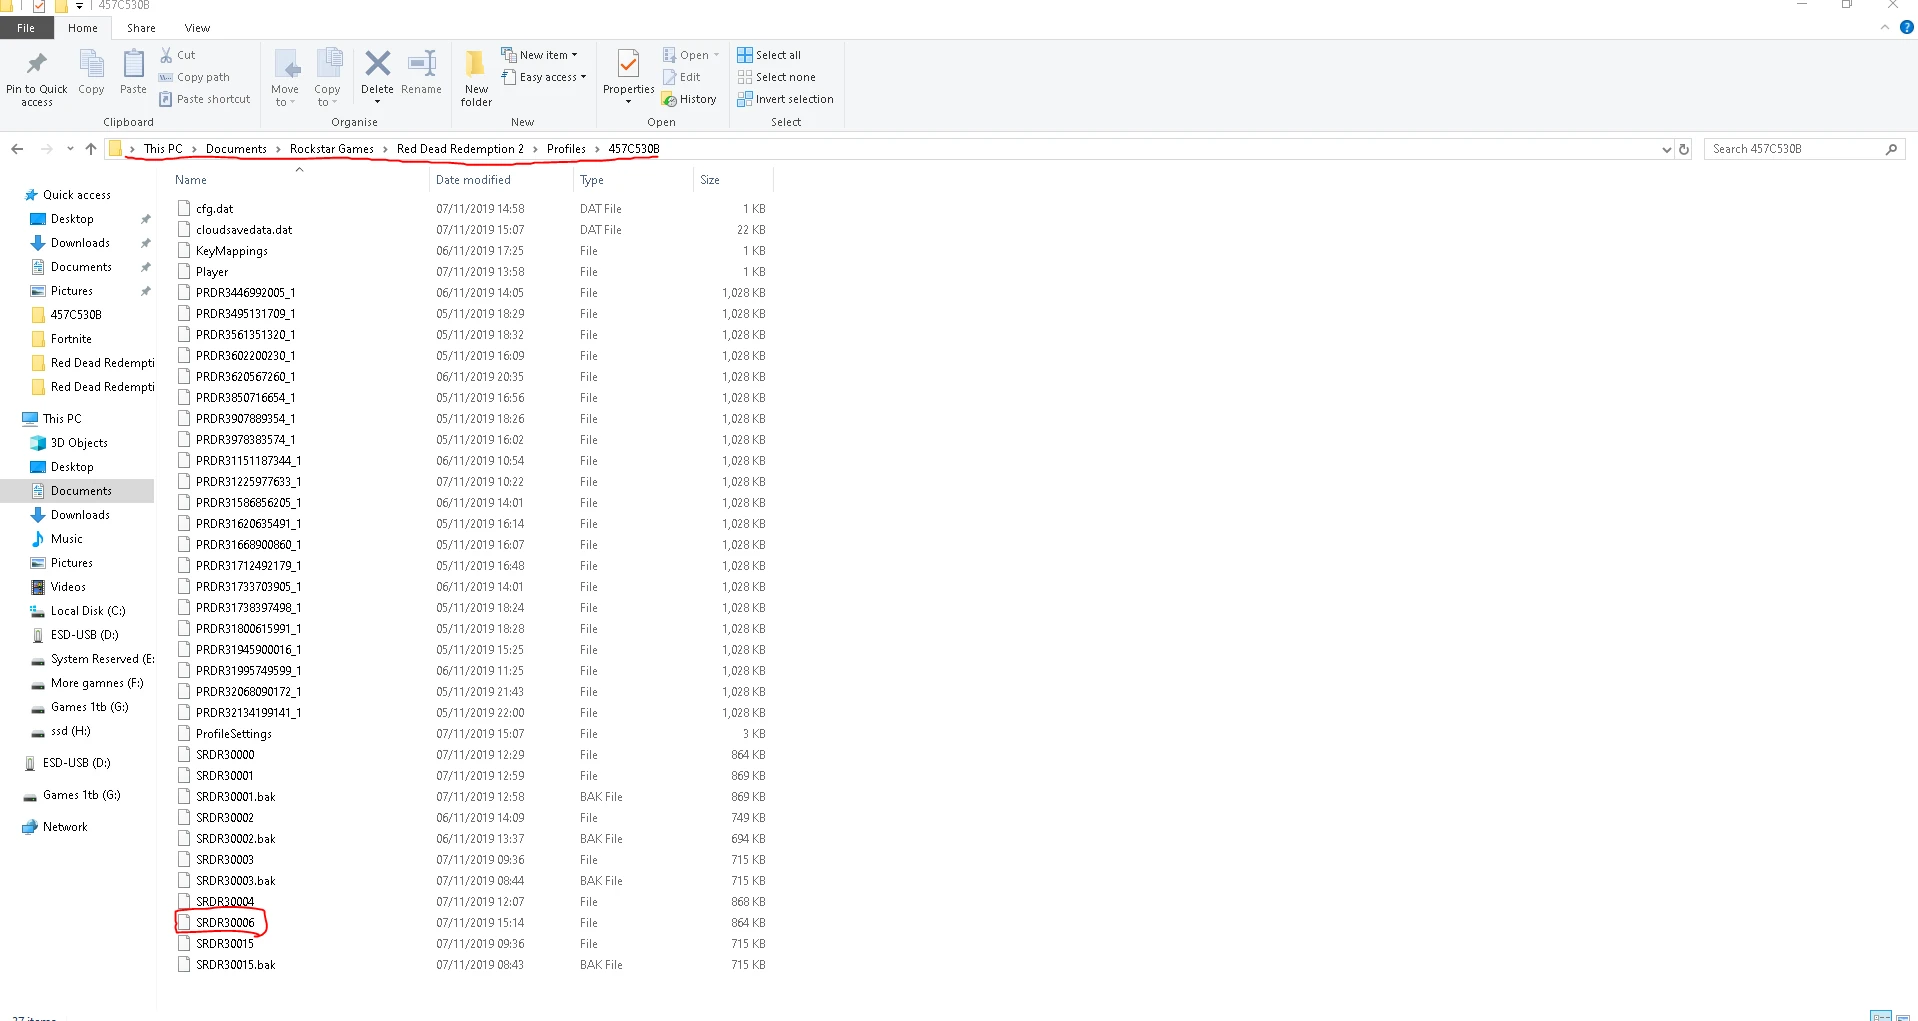Open the New item dropdown
This screenshot has width=1918, height=1021.
click(540, 55)
